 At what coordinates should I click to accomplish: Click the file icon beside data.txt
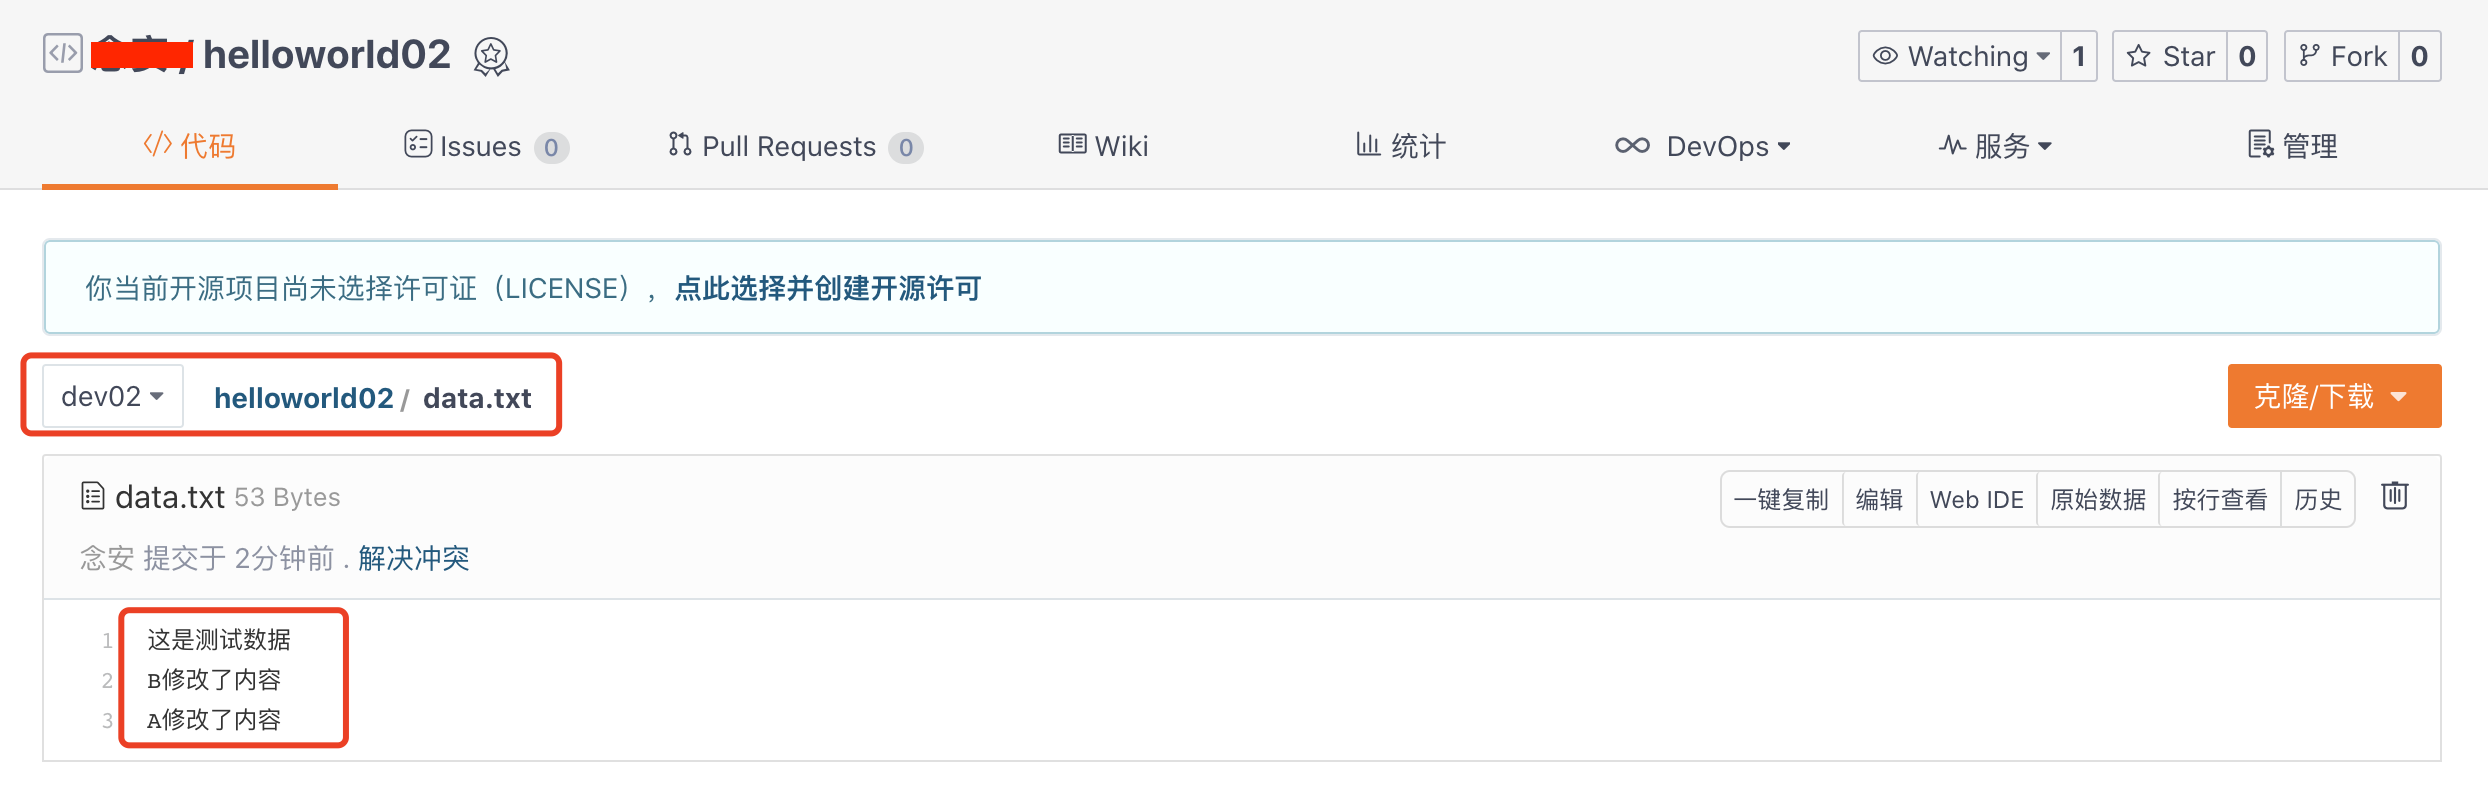pos(92,496)
